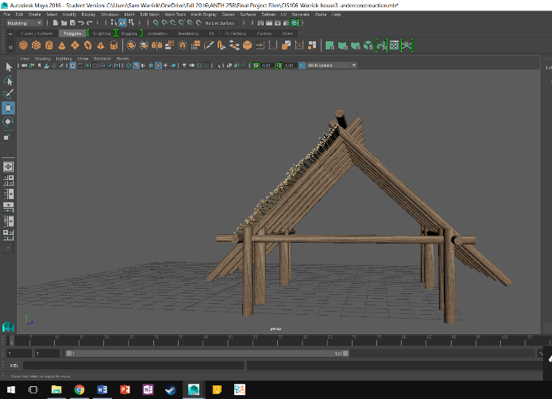The width and height of the screenshot is (552, 399).
Task: Create a polygon cylinder from the shelf
Action: click(x=49, y=45)
